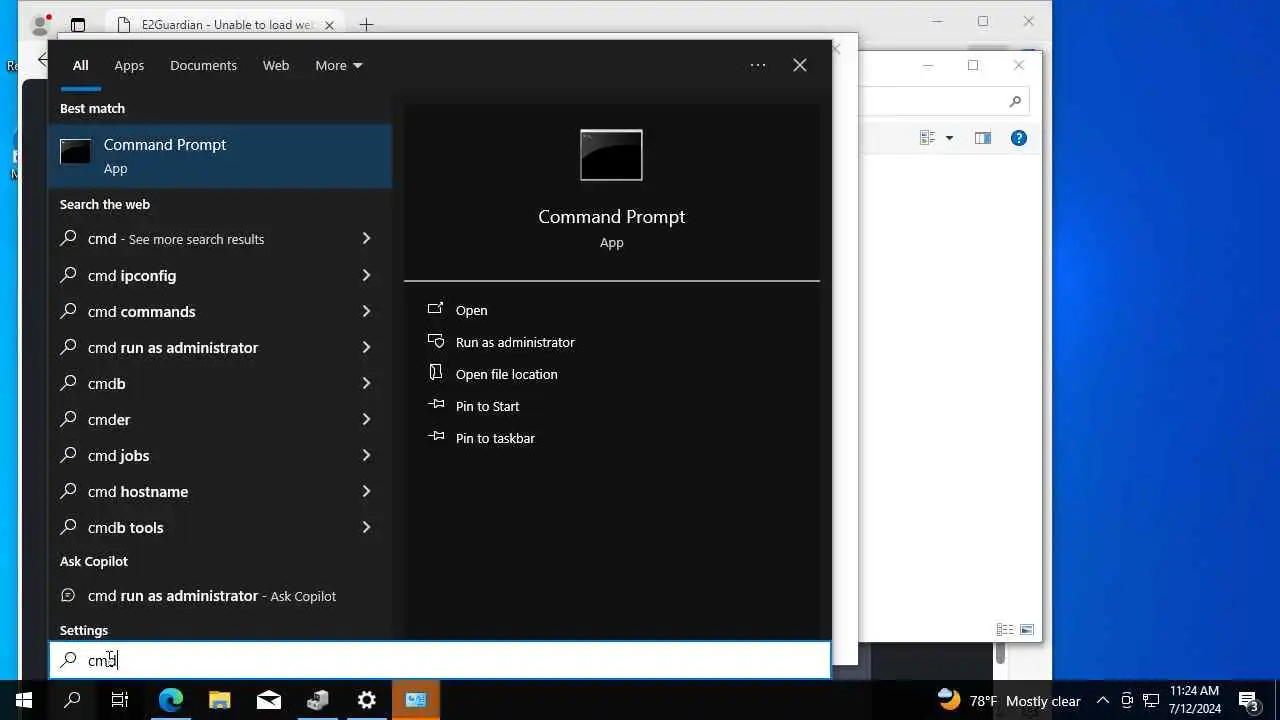Expand the arrow next to 'cmd ipconfig'
Image resolution: width=1280 pixels, height=720 pixels.
click(366, 275)
